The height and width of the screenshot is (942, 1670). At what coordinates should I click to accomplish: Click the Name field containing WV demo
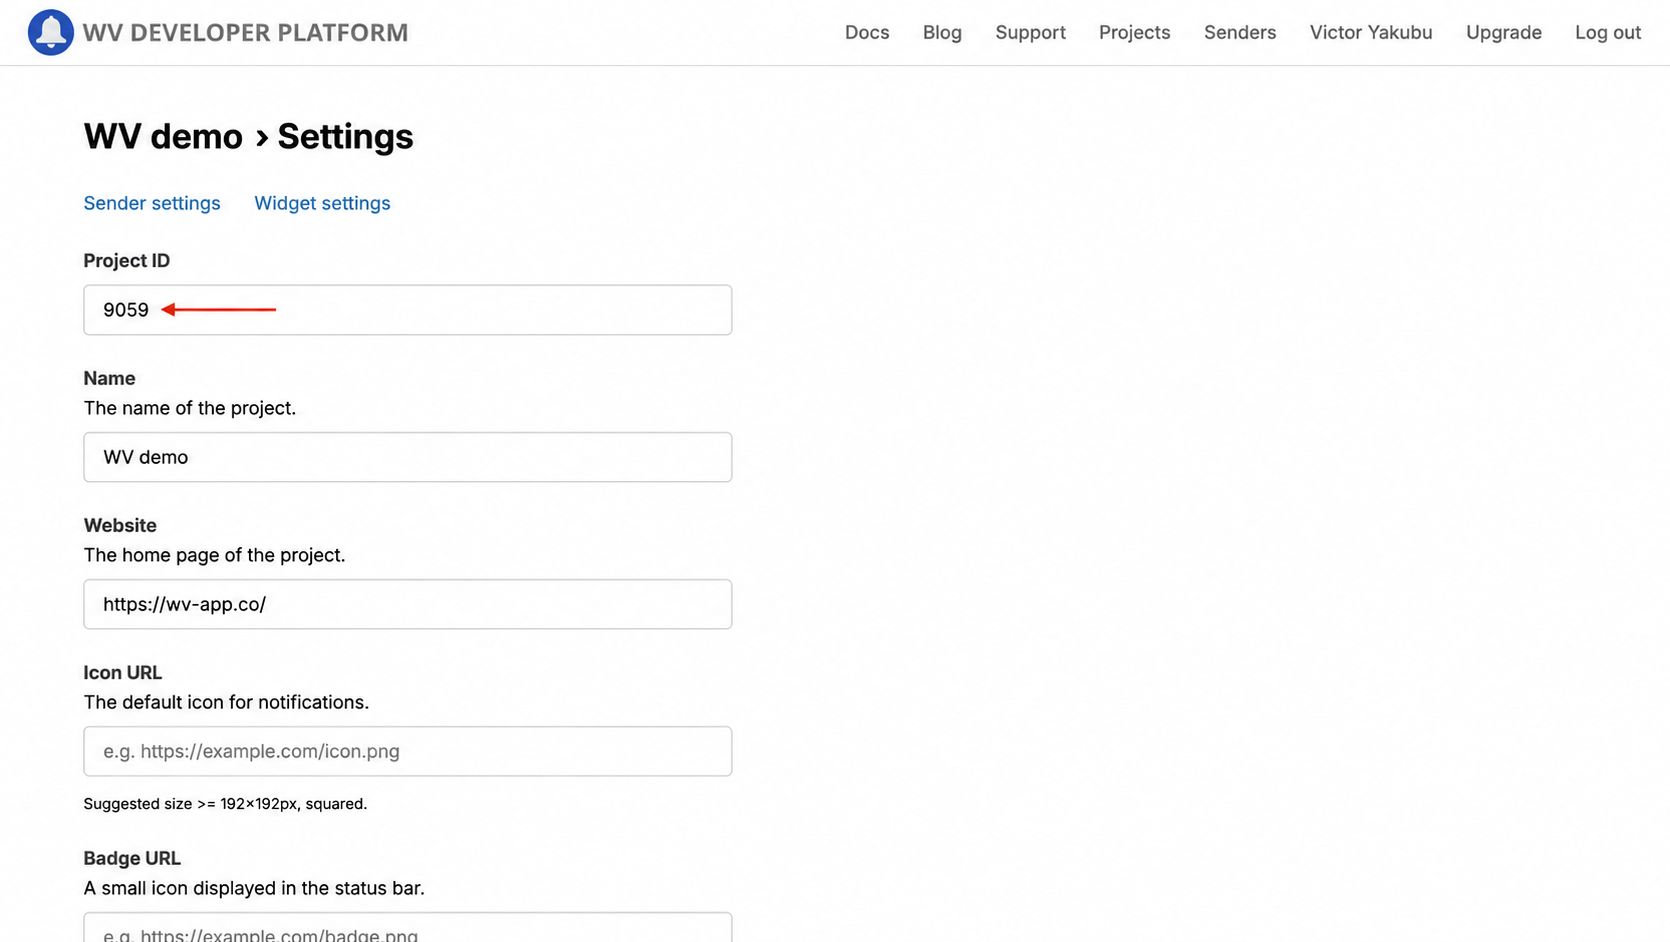[x=408, y=457]
